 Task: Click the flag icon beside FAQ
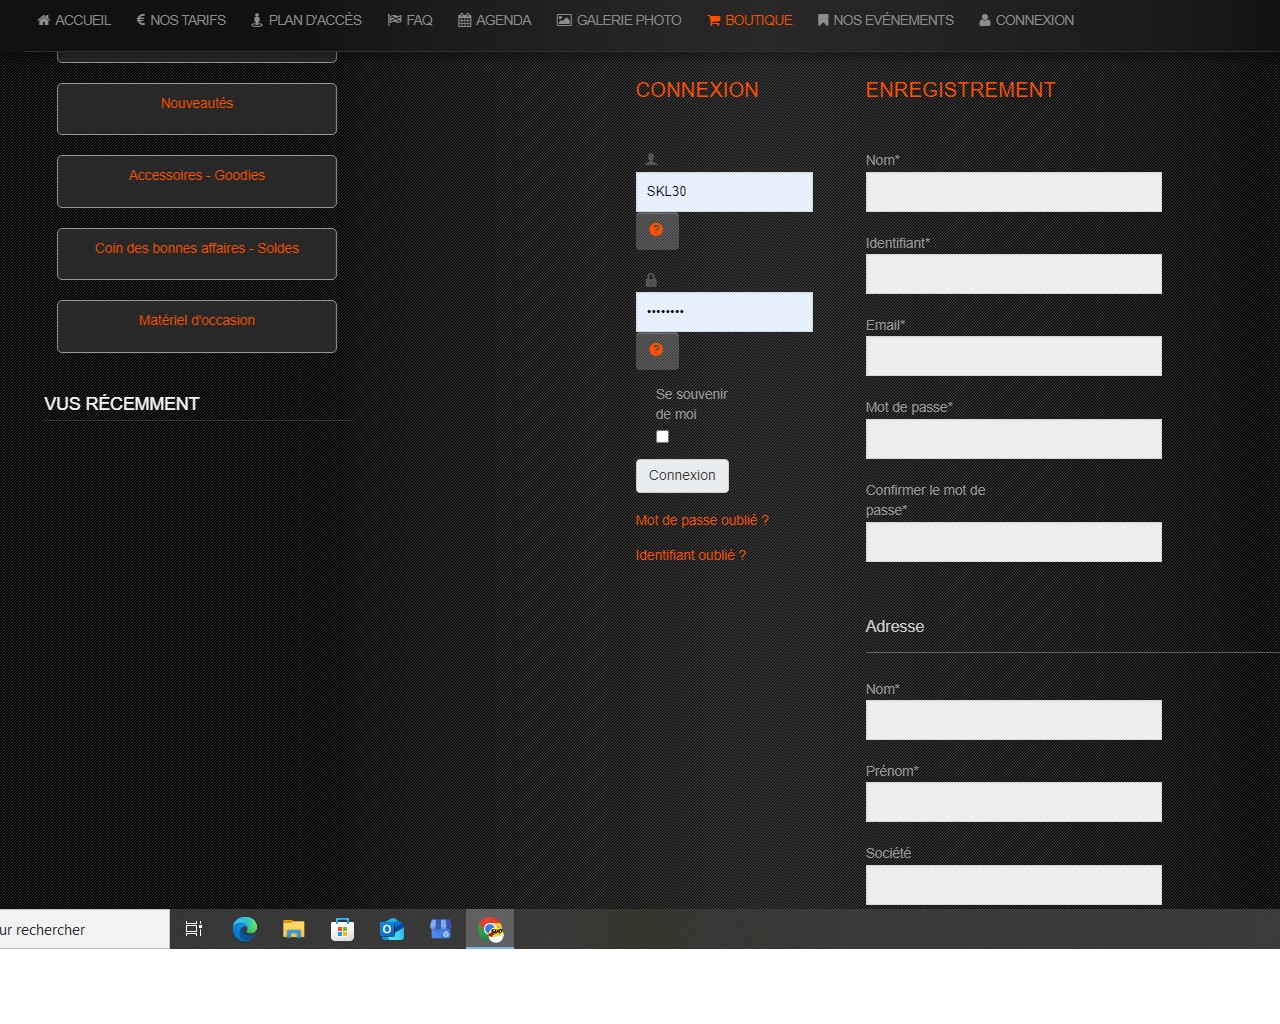click(394, 20)
